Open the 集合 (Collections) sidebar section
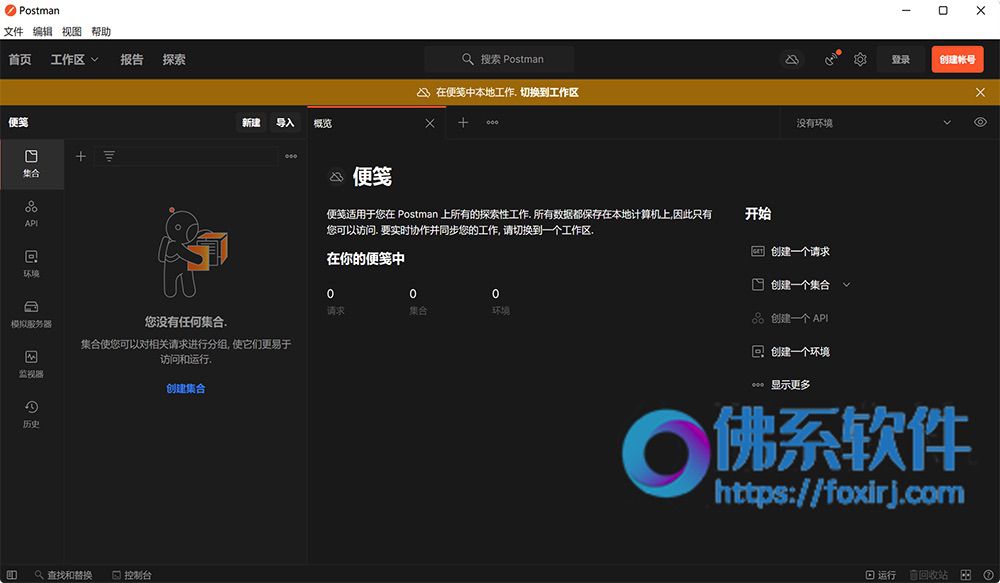 point(31,164)
